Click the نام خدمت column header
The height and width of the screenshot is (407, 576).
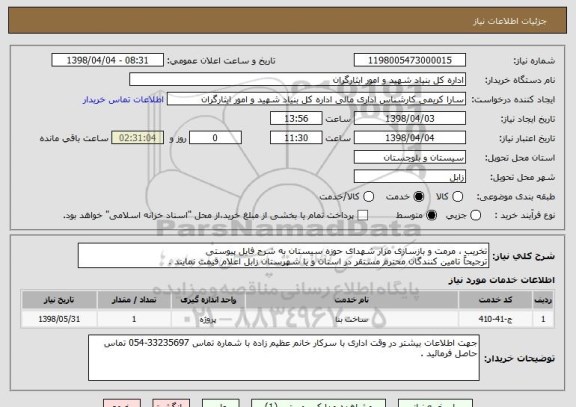[352, 300]
